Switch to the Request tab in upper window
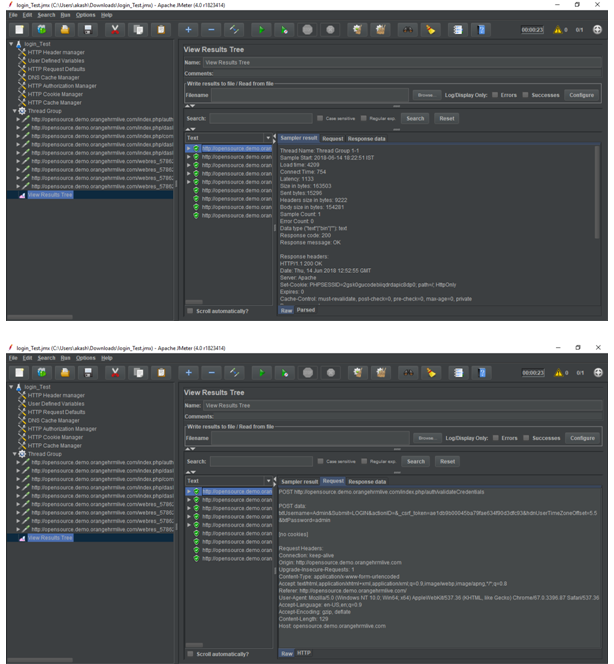The height and width of the screenshot is (664, 614). coord(333,138)
